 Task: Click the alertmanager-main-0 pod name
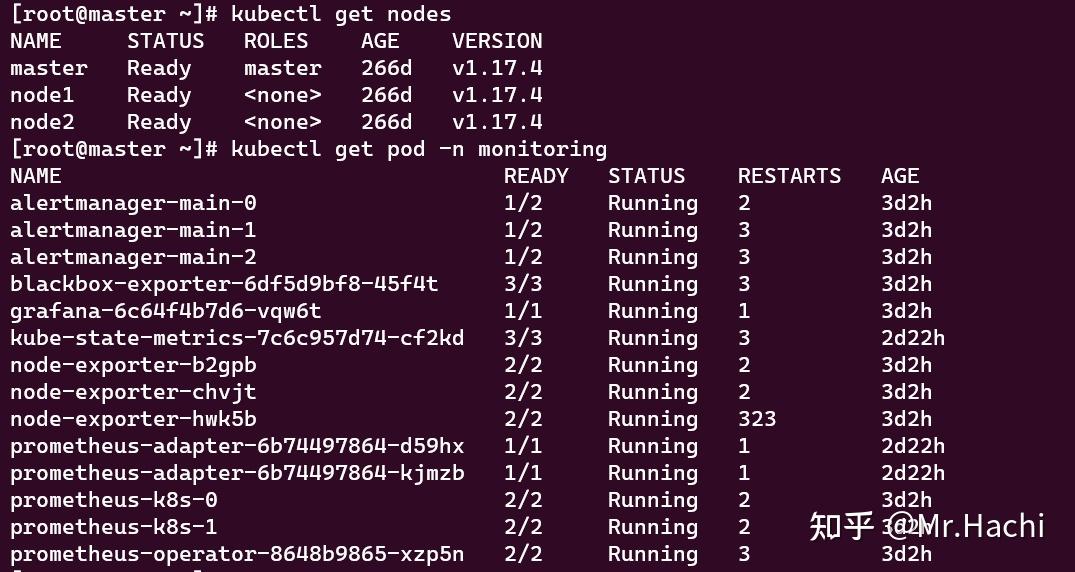click(133, 203)
